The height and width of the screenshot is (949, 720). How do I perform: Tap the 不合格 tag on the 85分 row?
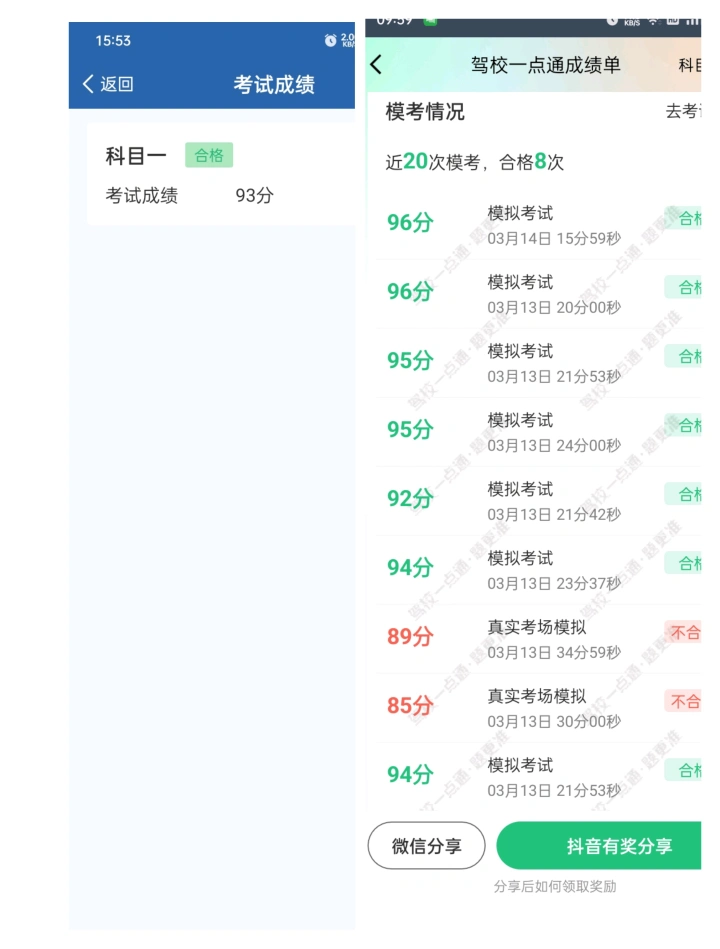click(682, 701)
